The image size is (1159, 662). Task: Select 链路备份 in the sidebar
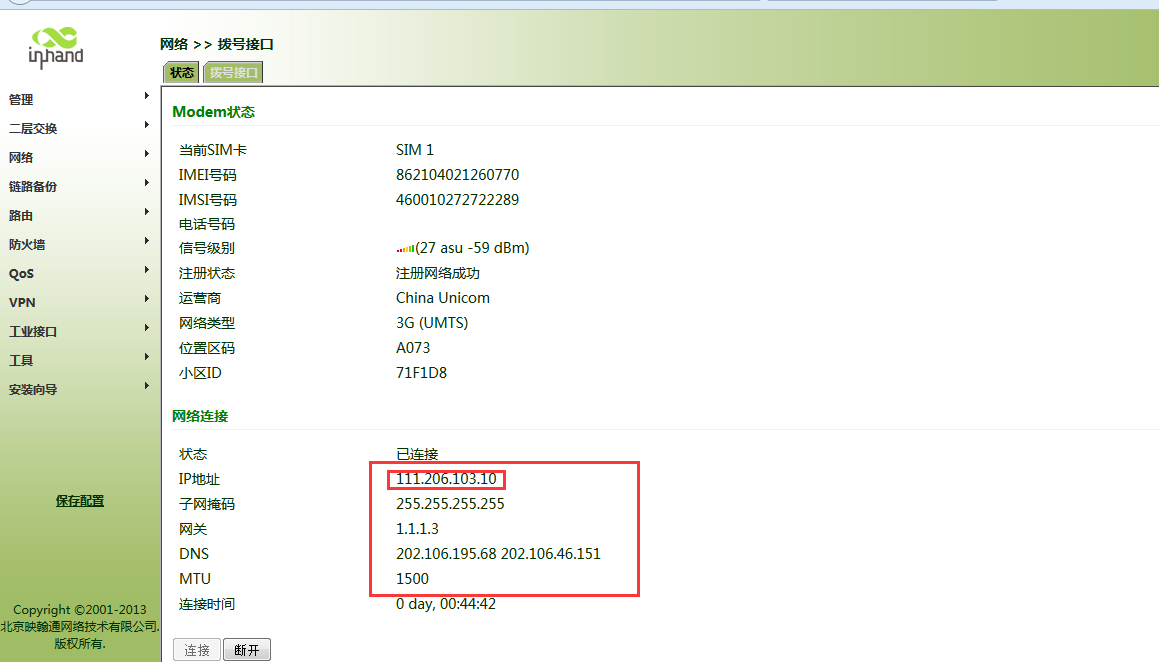coord(33,187)
